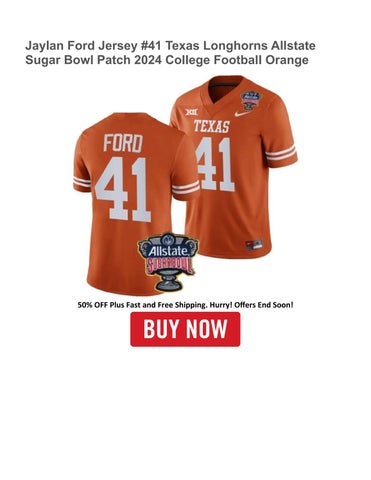Select the Big 12 XII logo on jersey

coord(191,112)
